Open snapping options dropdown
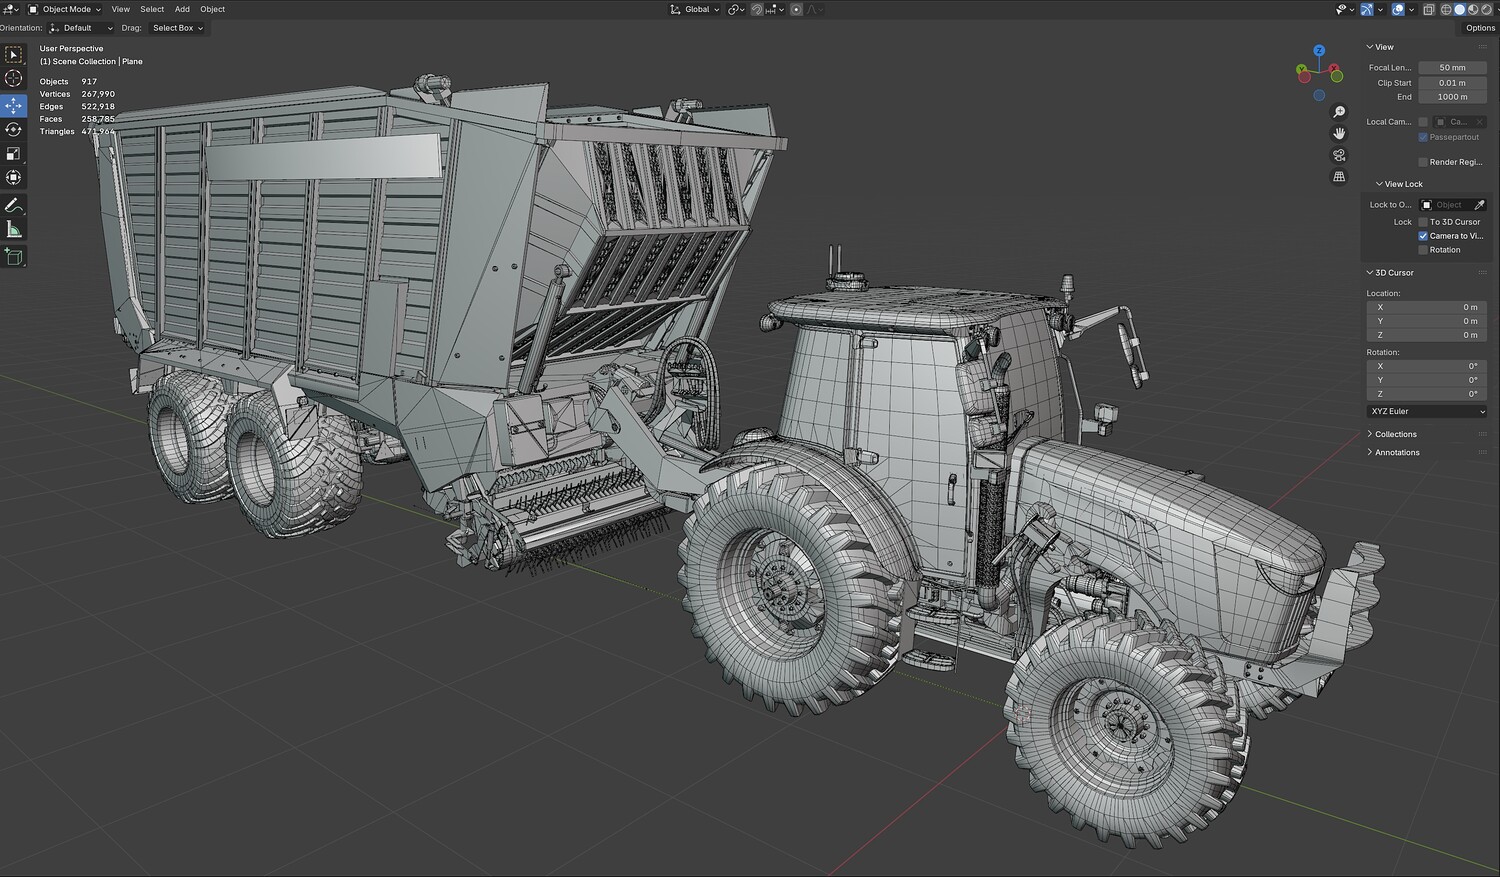 tap(773, 9)
